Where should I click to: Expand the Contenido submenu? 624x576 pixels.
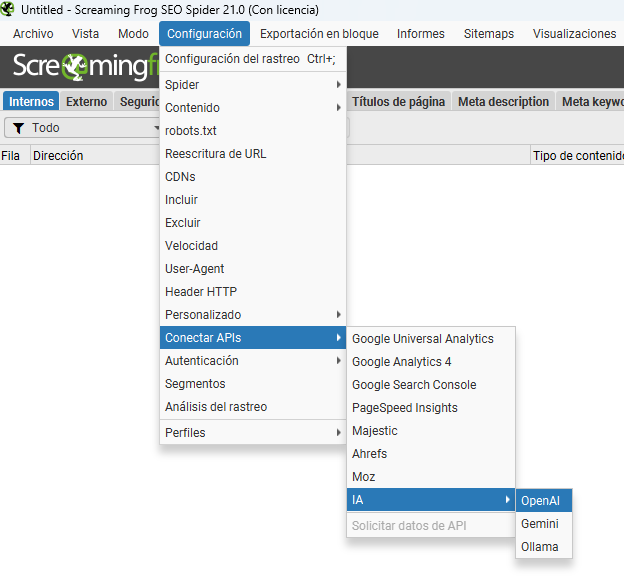click(x=253, y=108)
